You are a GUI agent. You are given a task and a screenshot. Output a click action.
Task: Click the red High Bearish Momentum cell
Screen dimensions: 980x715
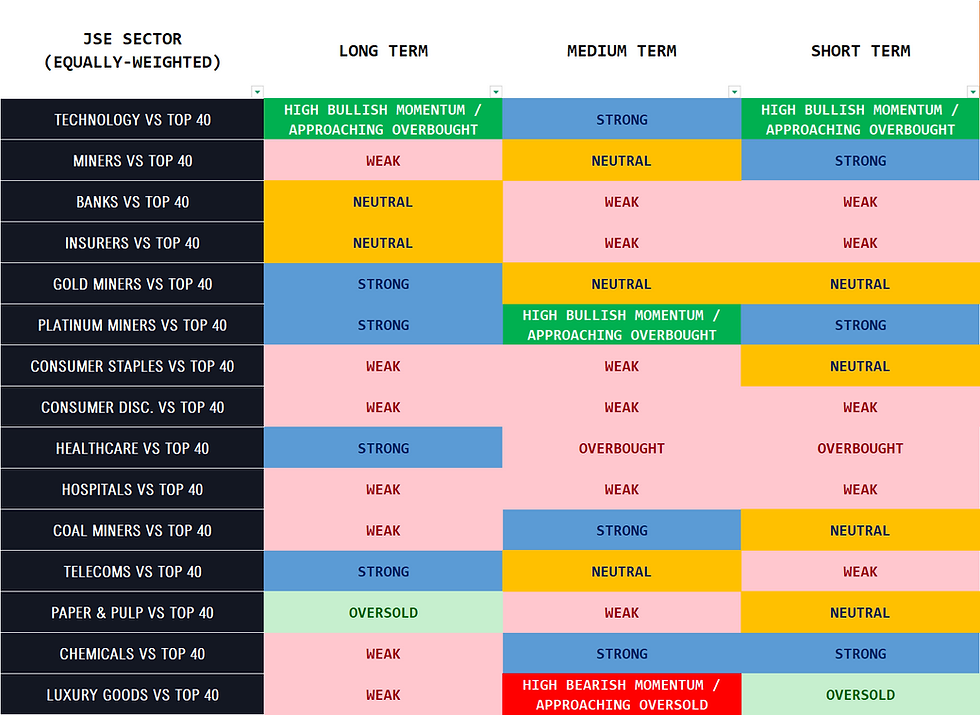pyautogui.click(x=621, y=695)
